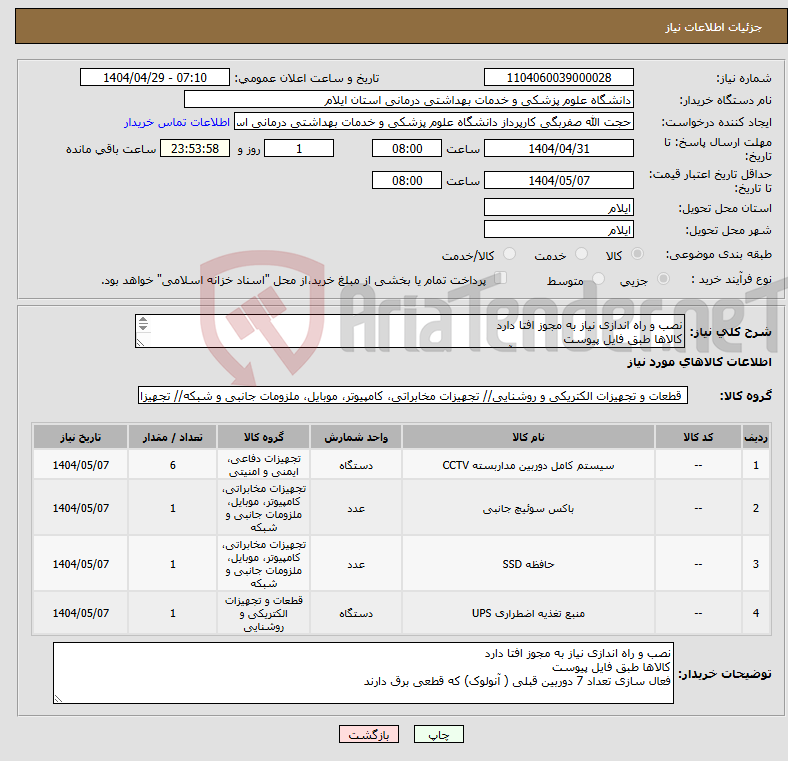The image size is (788, 761).
Task: Click the واحد شمارش column header
Action: pos(356,437)
